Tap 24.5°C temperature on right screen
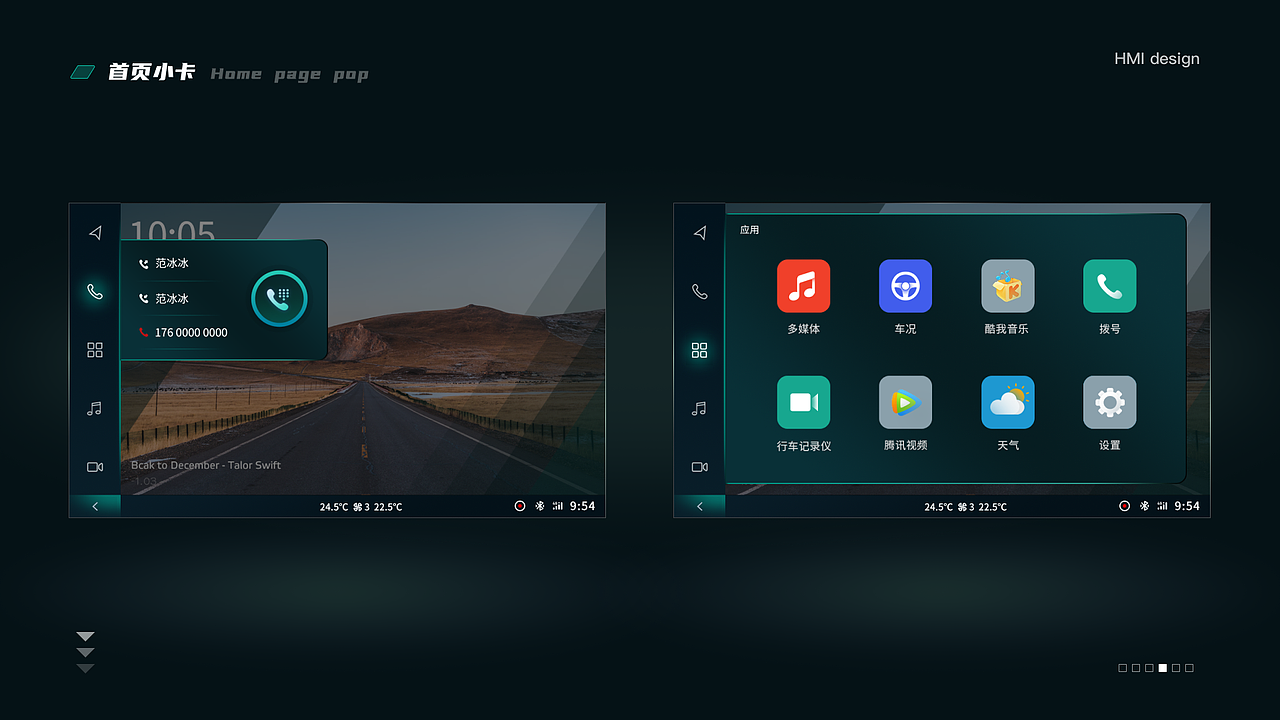1280x720 pixels. pyautogui.click(x=939, y=507)
